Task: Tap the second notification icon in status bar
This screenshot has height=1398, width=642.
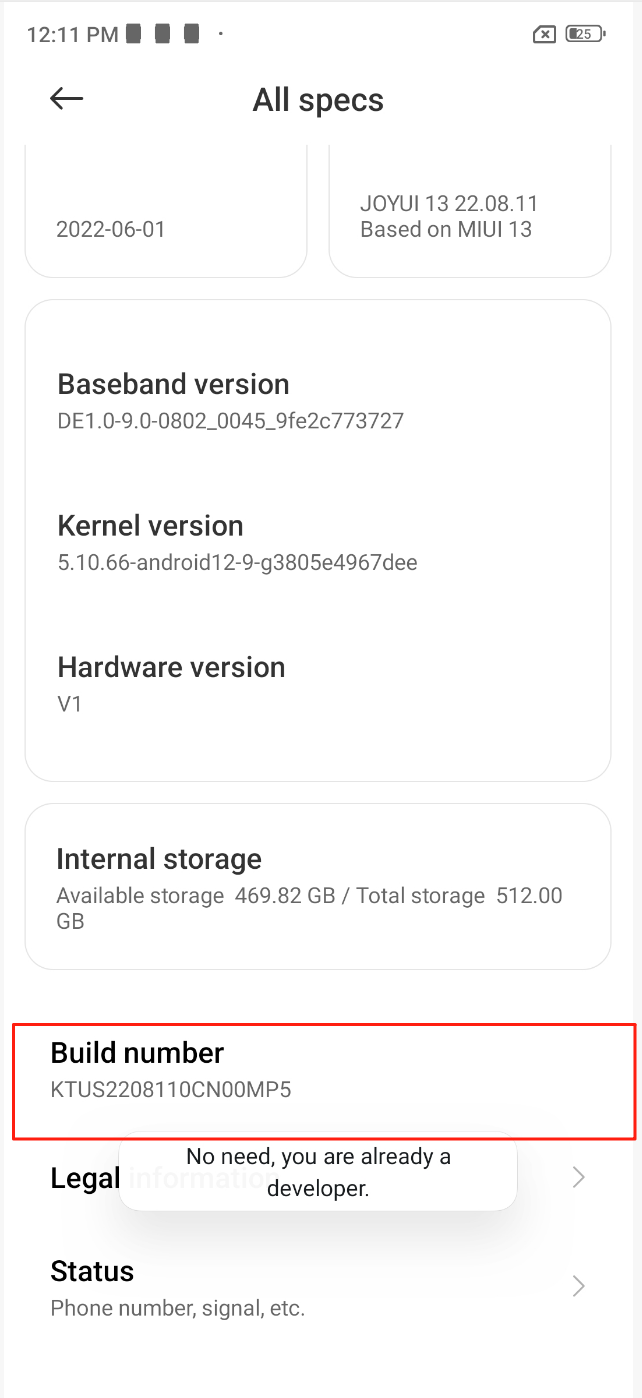Action: (x=163, y=34)
